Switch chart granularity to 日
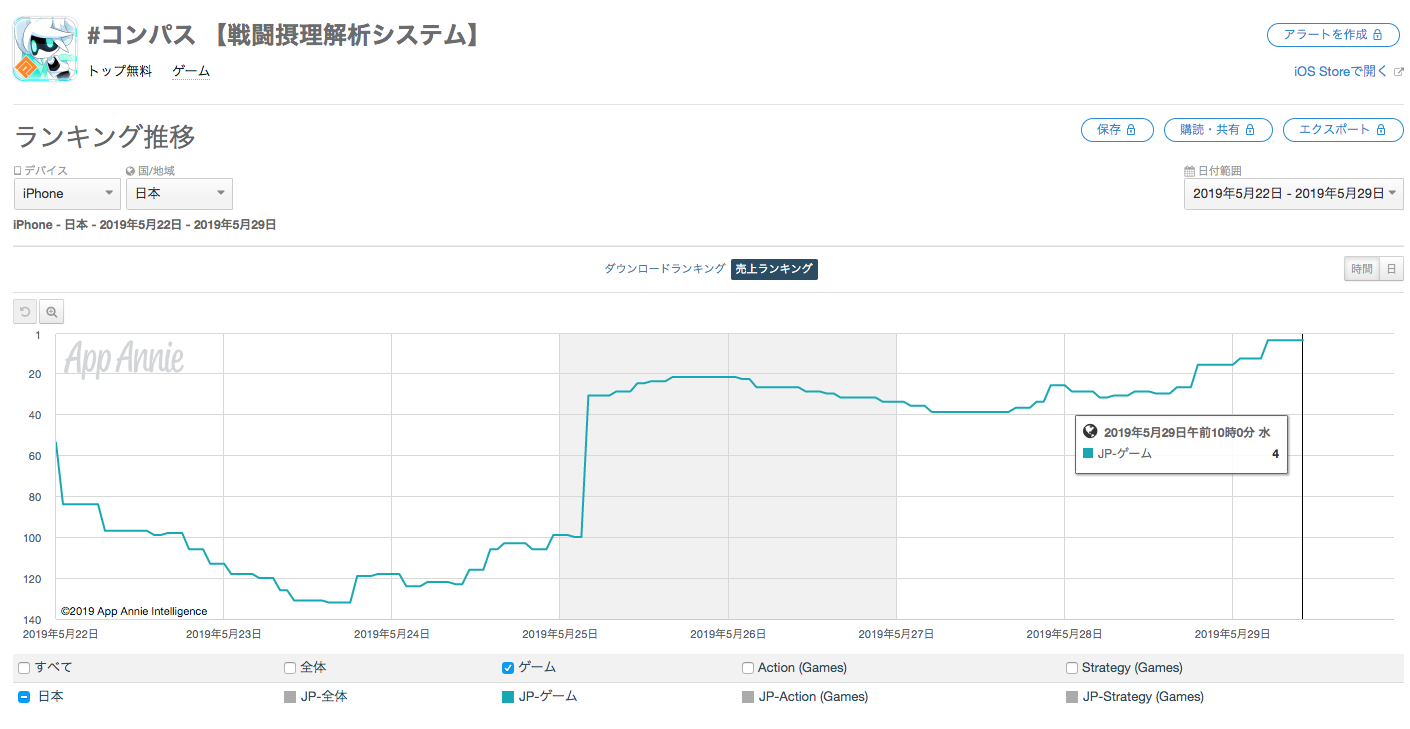1410x729 pixels. (1391, 269)
